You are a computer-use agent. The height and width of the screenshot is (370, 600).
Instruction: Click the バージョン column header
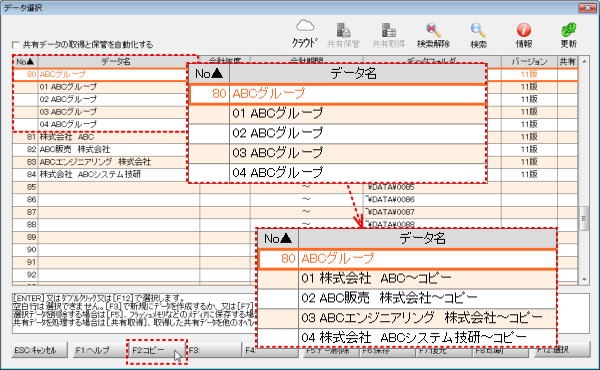coord(529,62)
